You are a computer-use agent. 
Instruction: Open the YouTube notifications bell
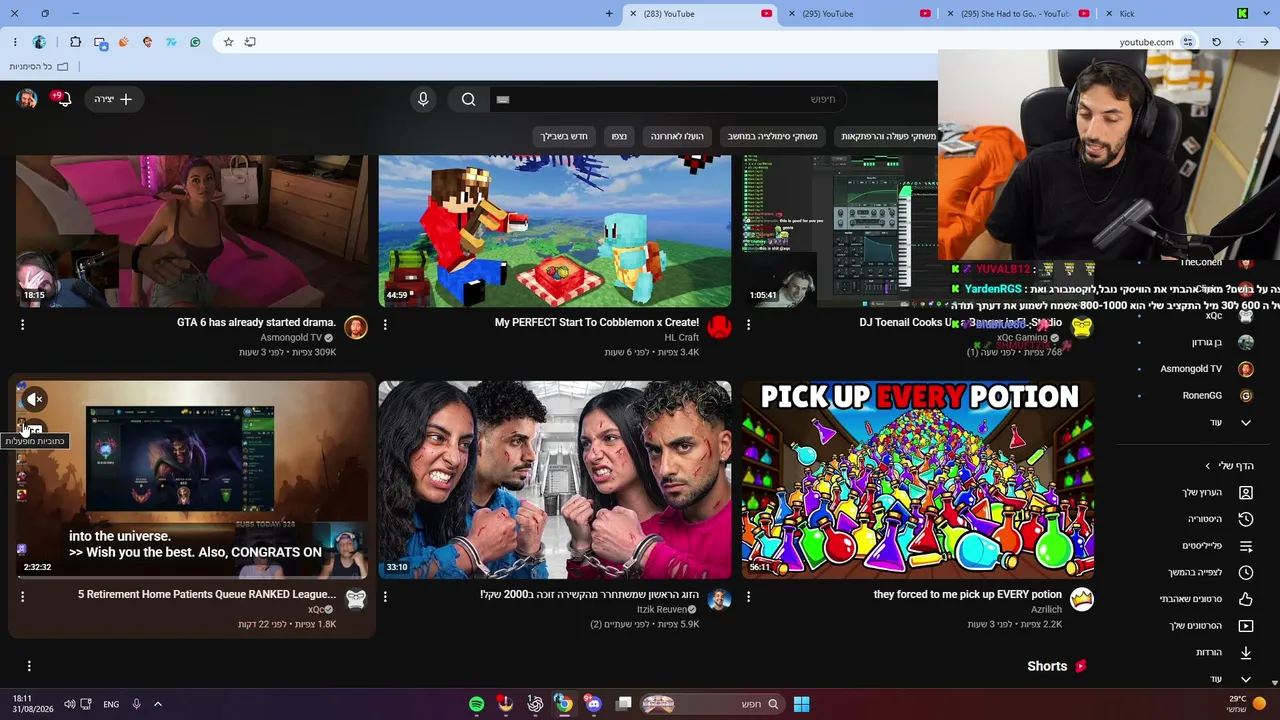(64, 99)
